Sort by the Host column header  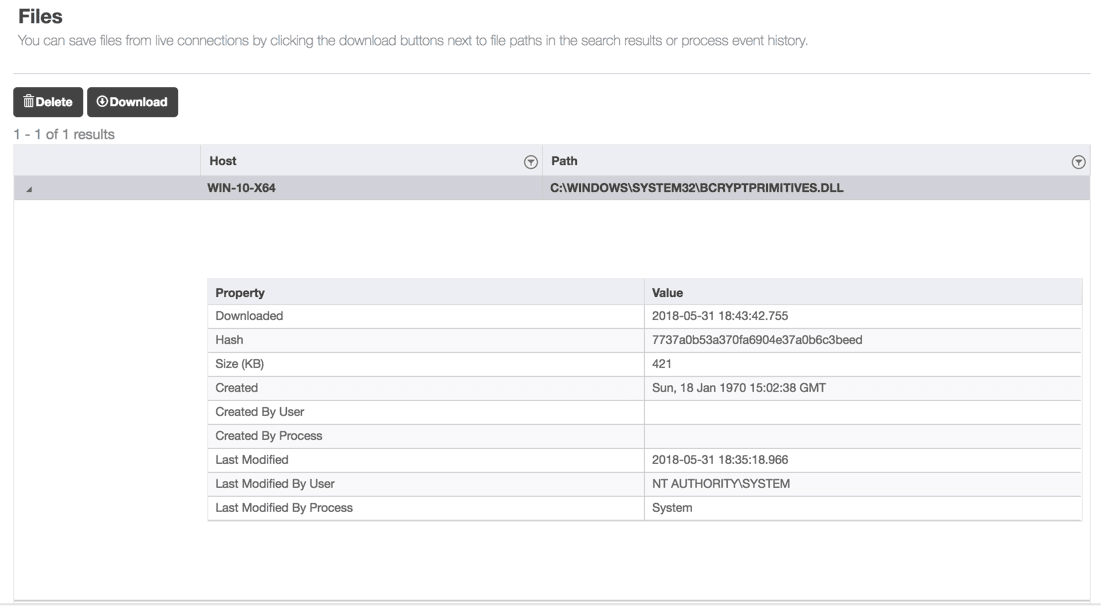pyautogui.click(x=223, y=160)
